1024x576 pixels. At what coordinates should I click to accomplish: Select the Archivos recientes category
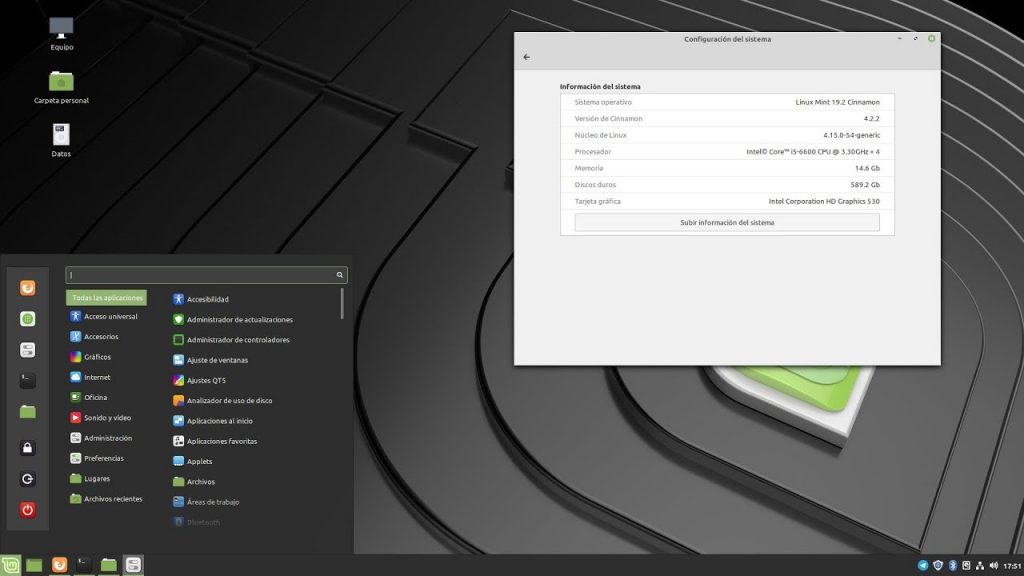(x=106, y=499)
